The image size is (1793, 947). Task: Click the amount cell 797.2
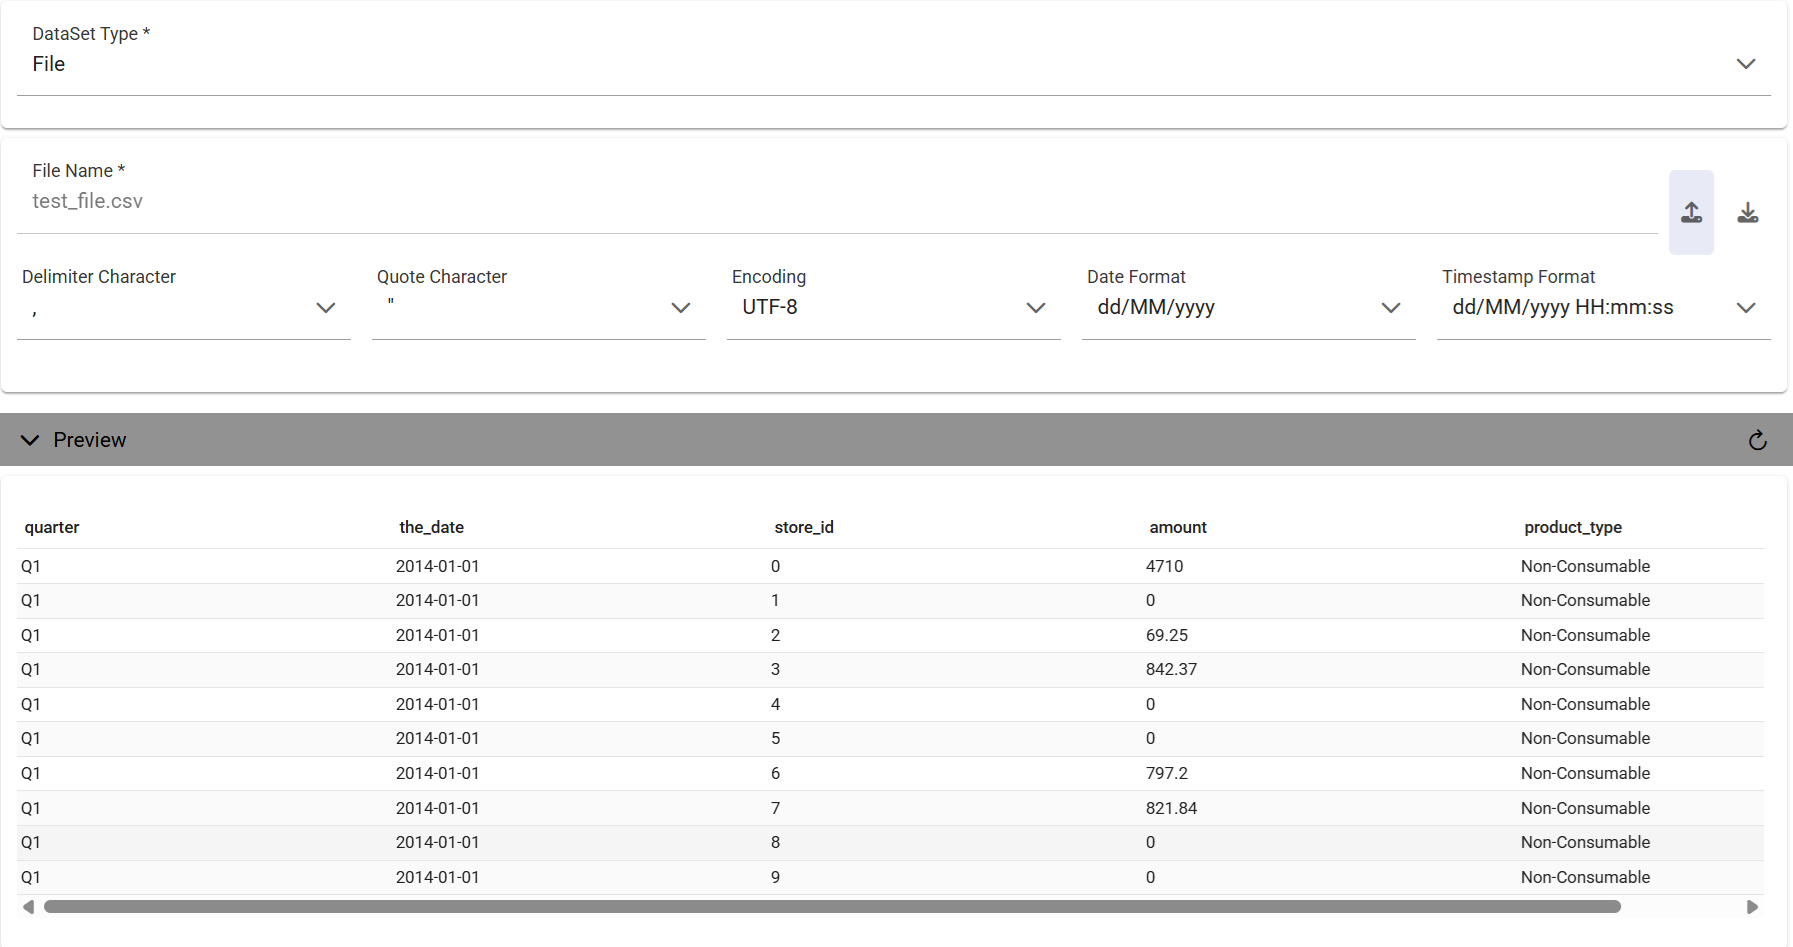1167,773
